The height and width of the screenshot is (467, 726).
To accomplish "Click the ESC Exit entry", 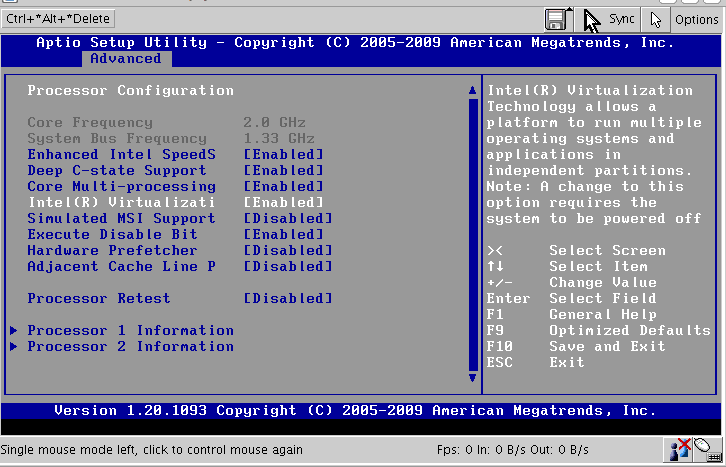I will click(x=535, y=362).
